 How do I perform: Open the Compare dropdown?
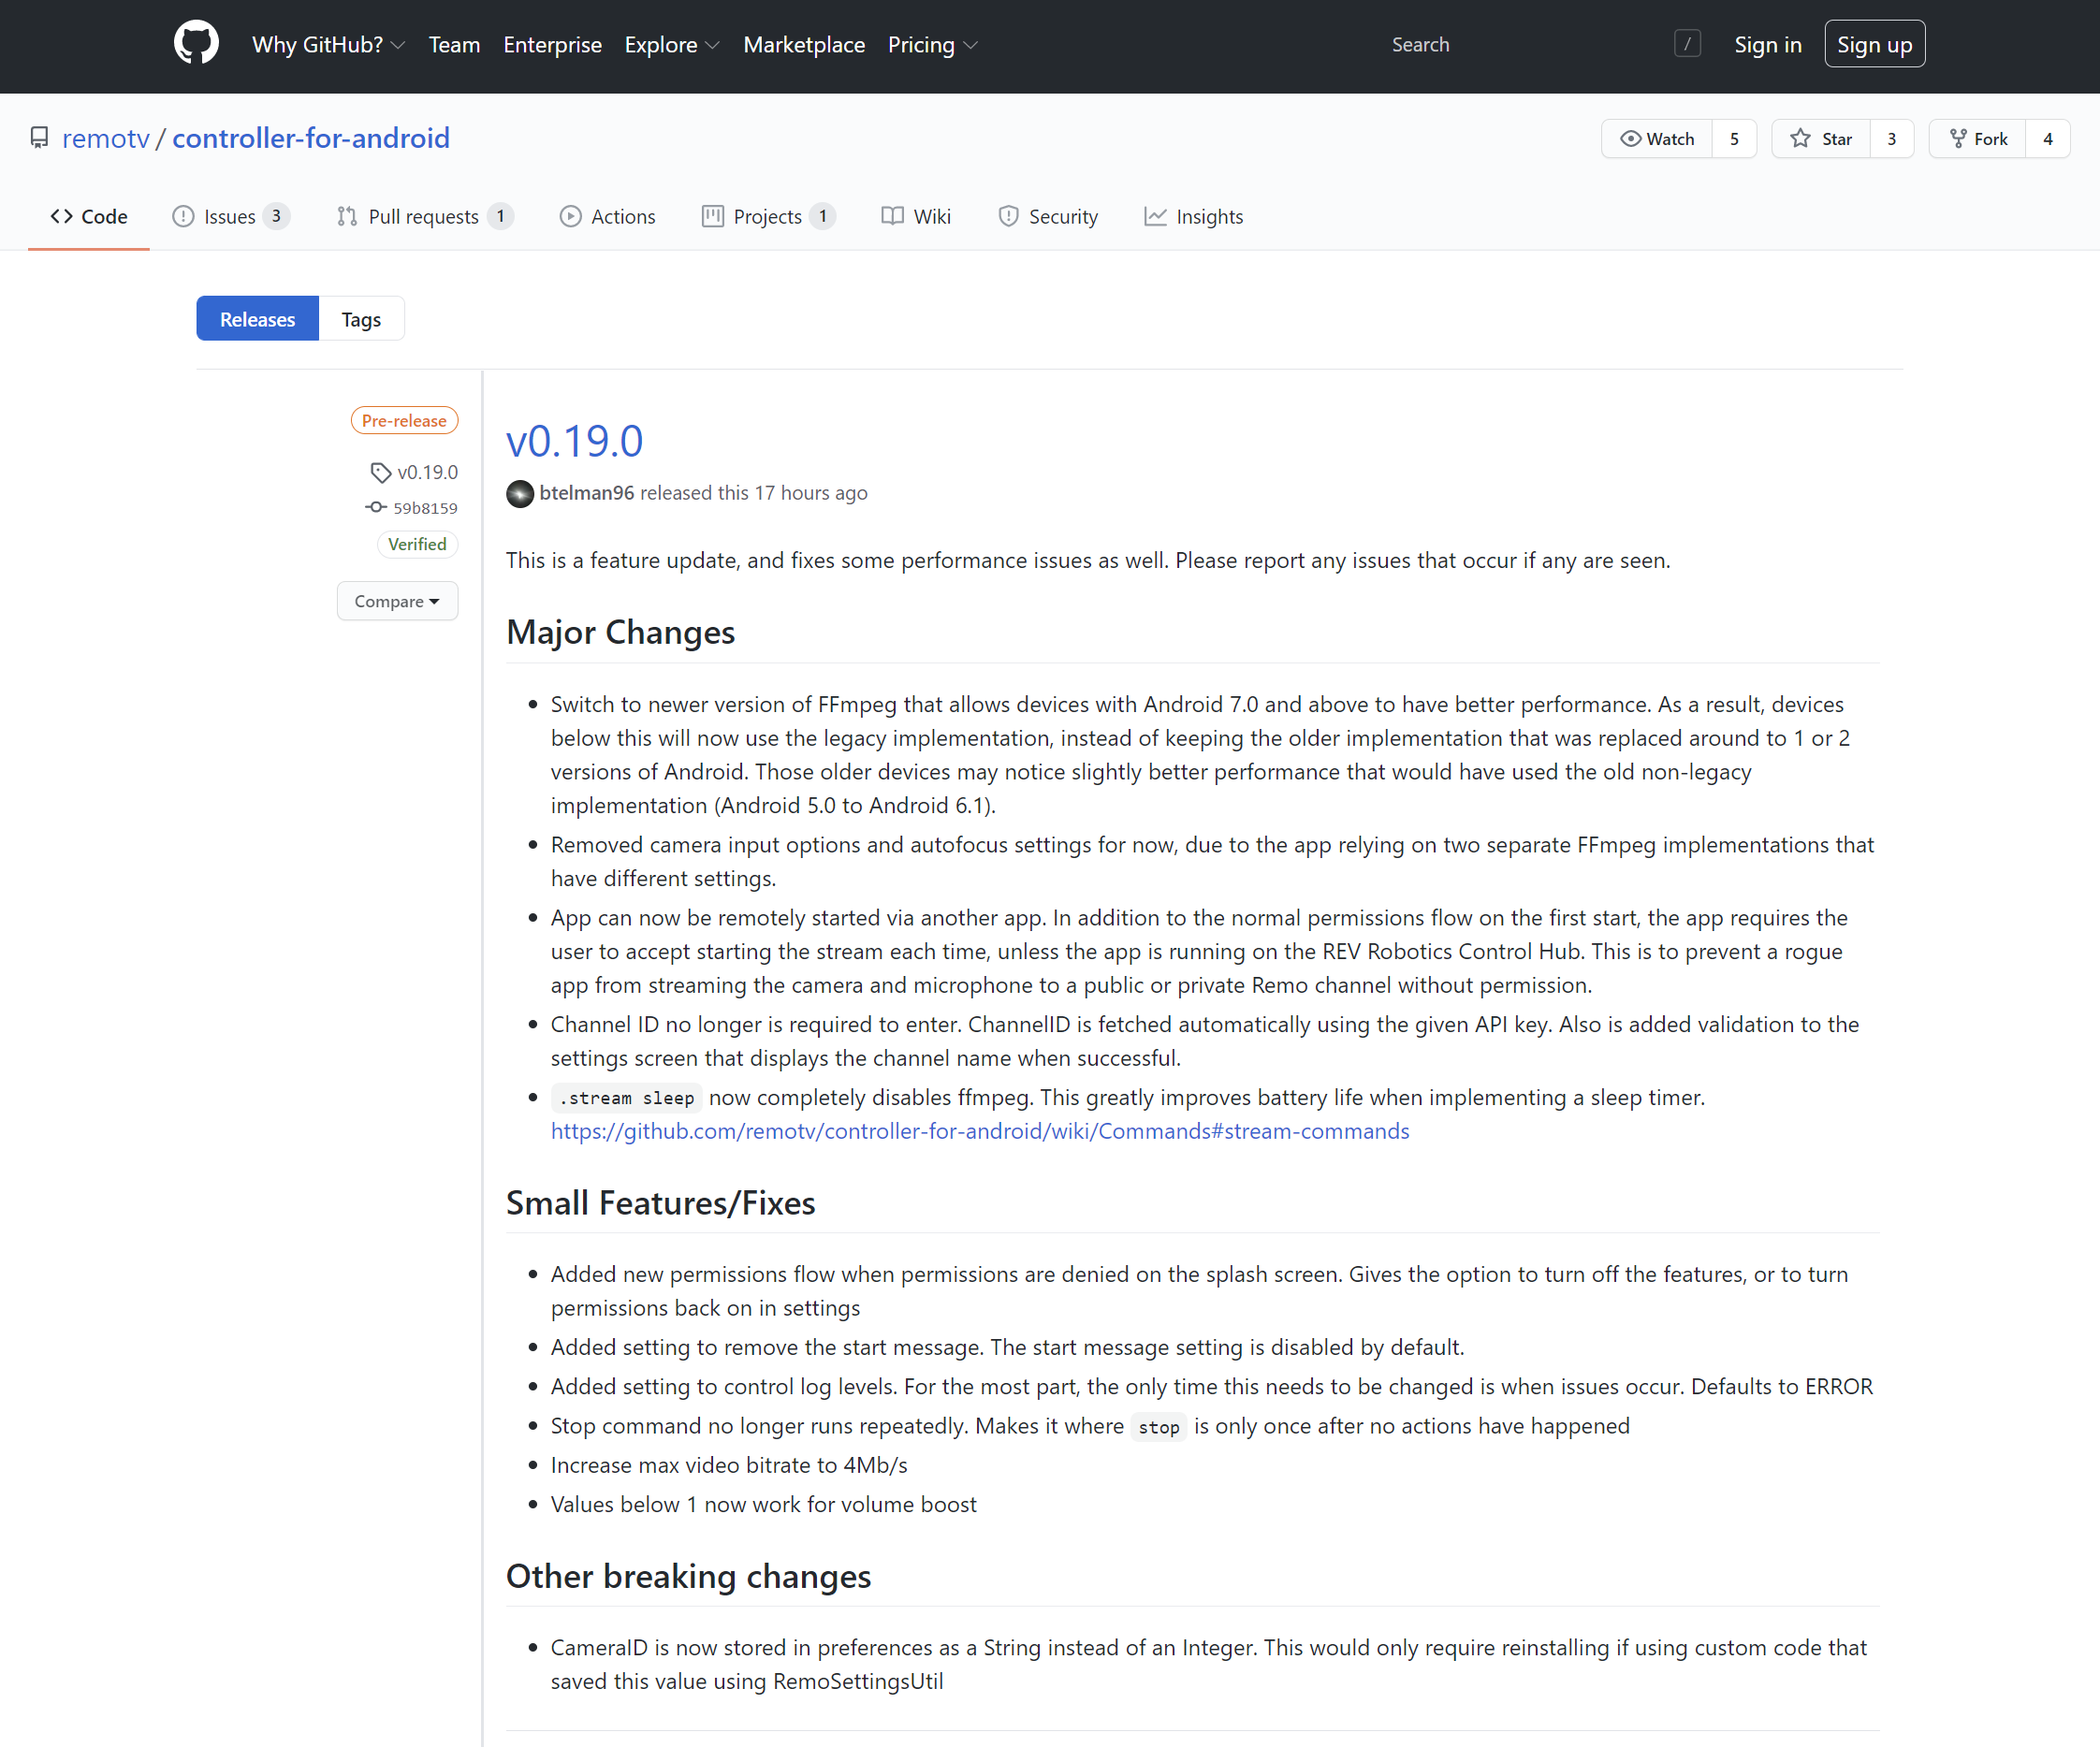click(397, 601)
